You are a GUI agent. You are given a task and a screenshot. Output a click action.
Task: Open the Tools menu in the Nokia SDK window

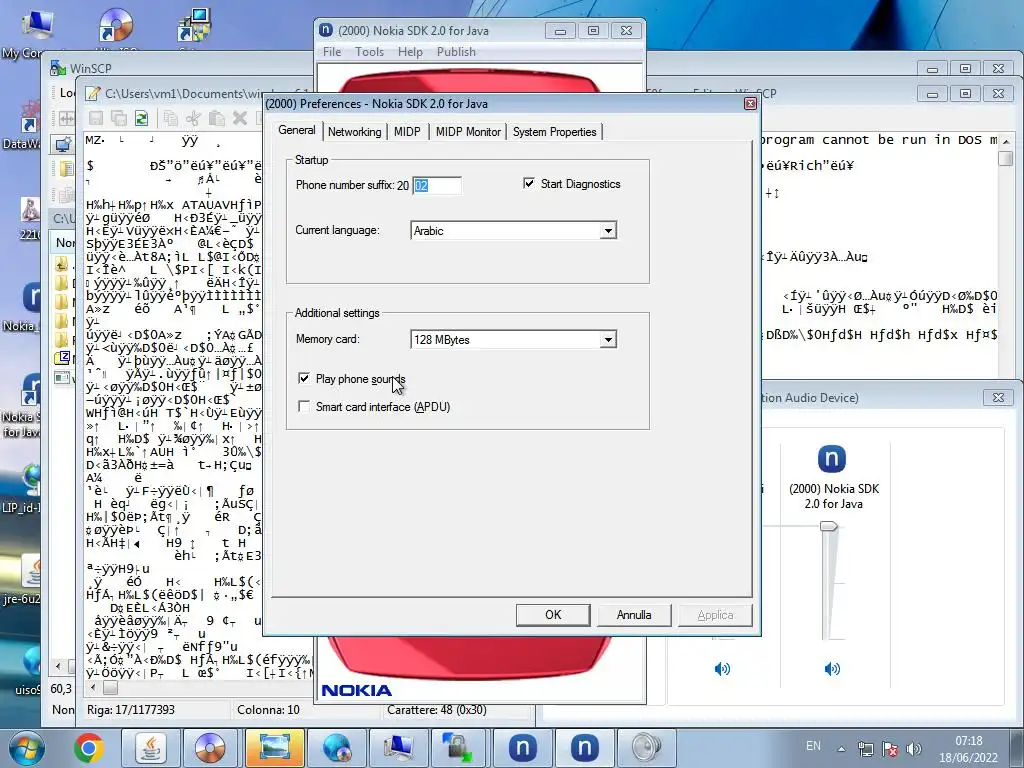pyautogui.click(x=369, y=52)
